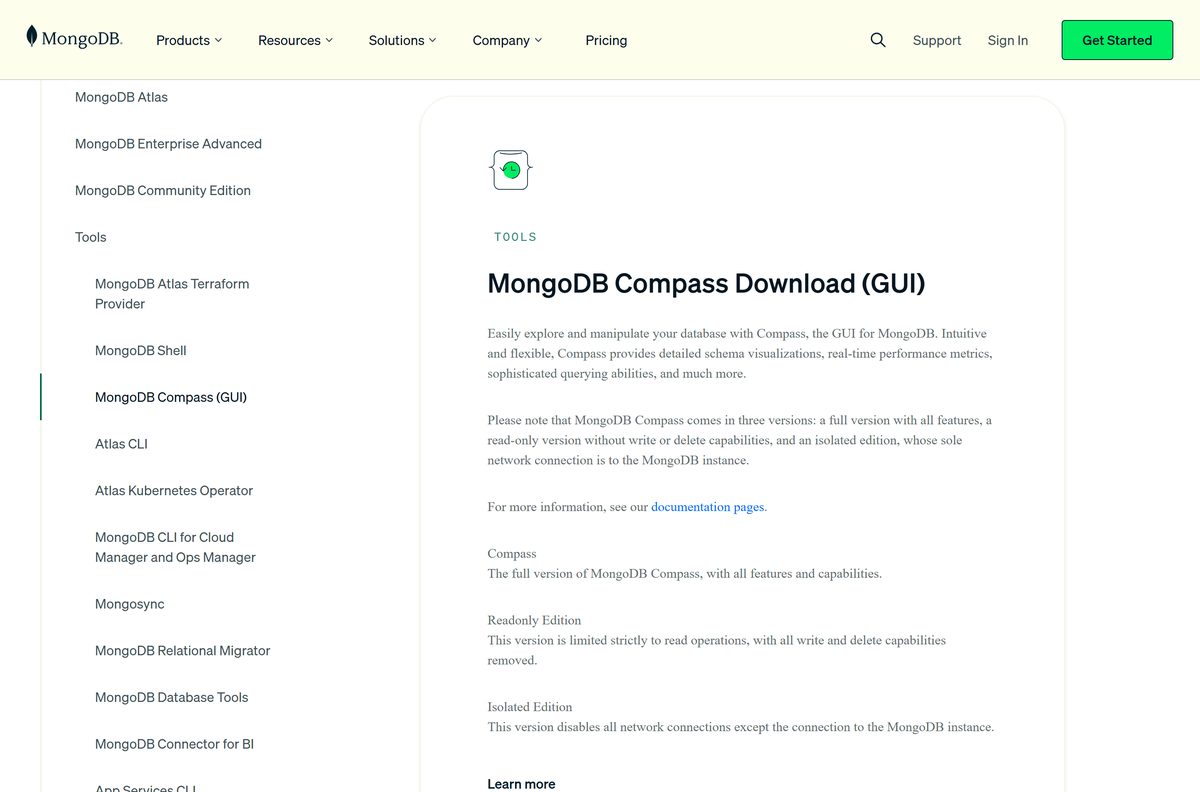Click the TOOLS label text
Screen dimensions: 1200x792
(x=516, y=237)
